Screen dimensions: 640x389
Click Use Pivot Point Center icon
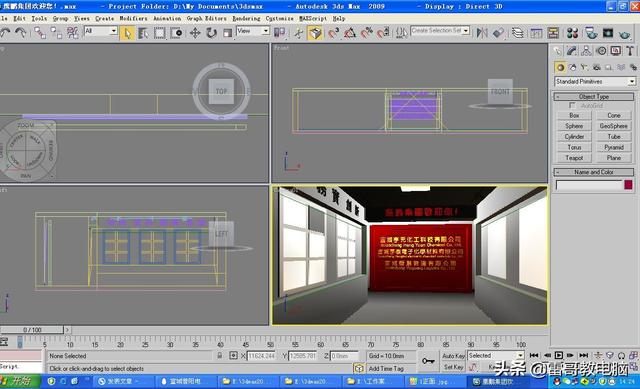point(280,33)
